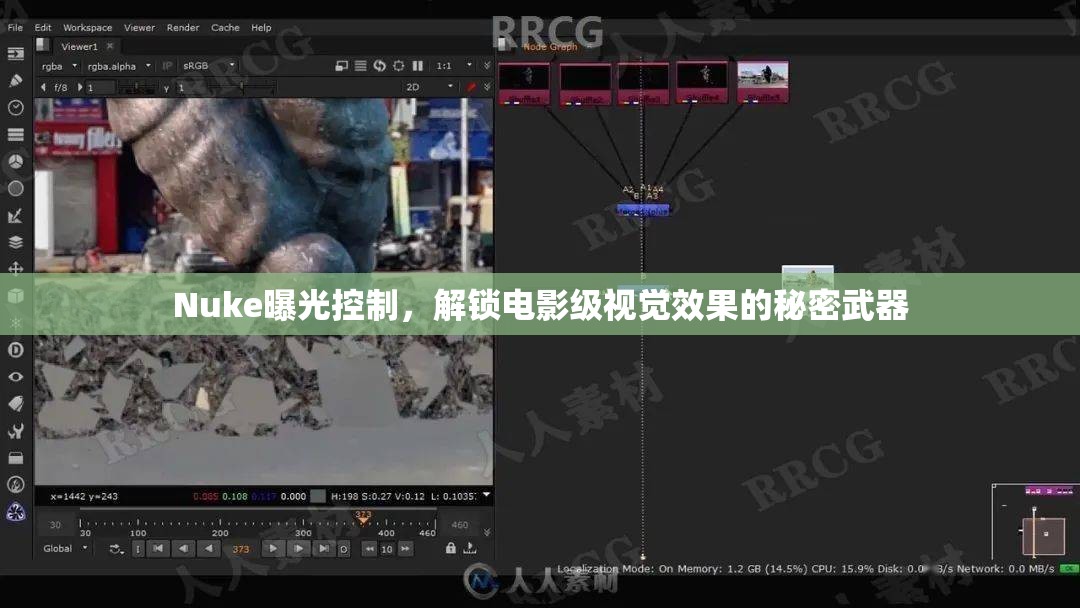Screen dimensions: 1080x608
Task: Play the sequence forward
Action: (x=273, y=549)
